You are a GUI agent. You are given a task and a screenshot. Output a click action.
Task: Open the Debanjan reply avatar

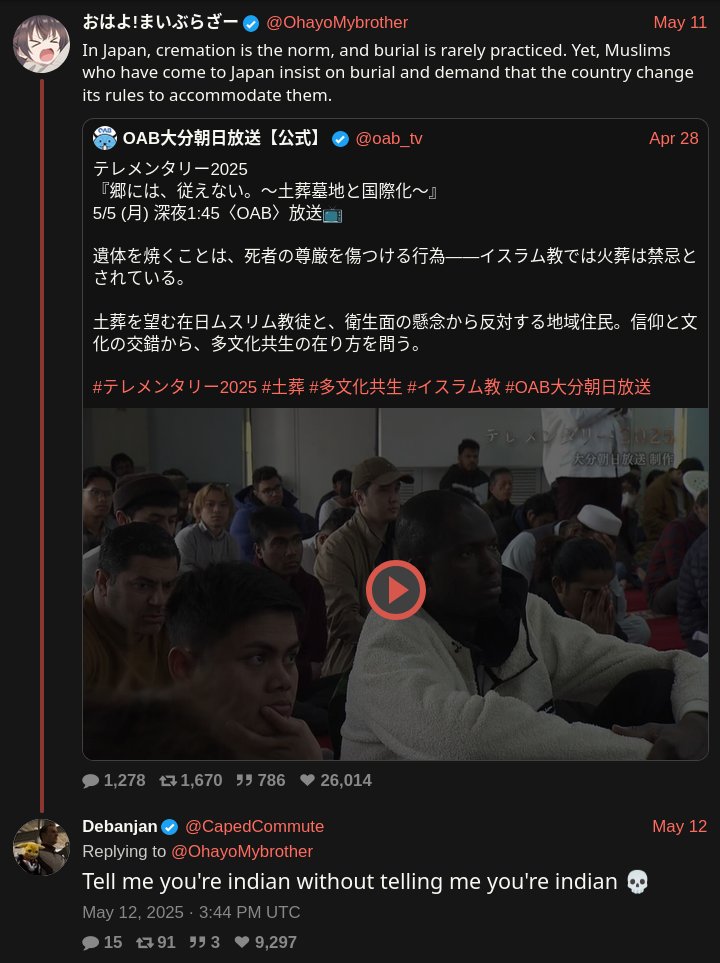point(41,847)
